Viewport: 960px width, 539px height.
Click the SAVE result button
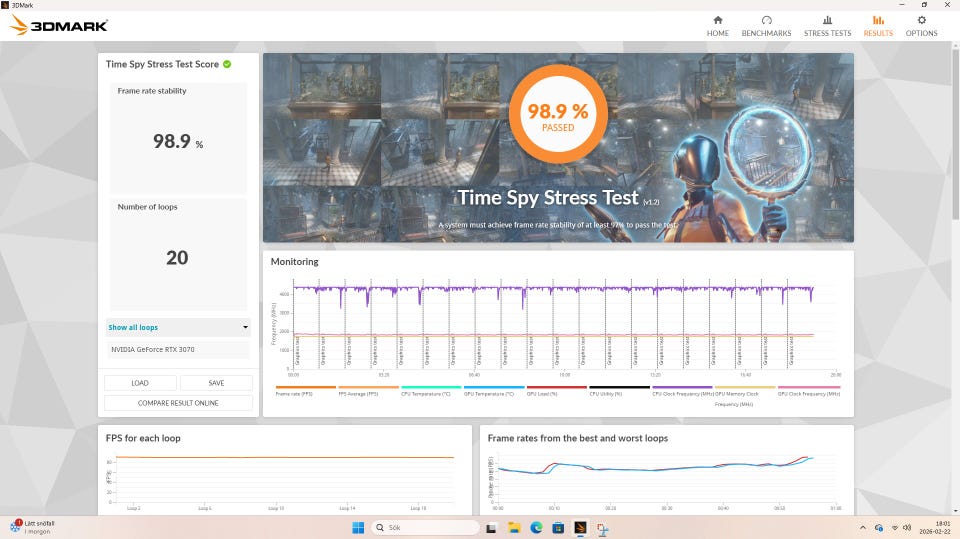[x=216, y=383]
